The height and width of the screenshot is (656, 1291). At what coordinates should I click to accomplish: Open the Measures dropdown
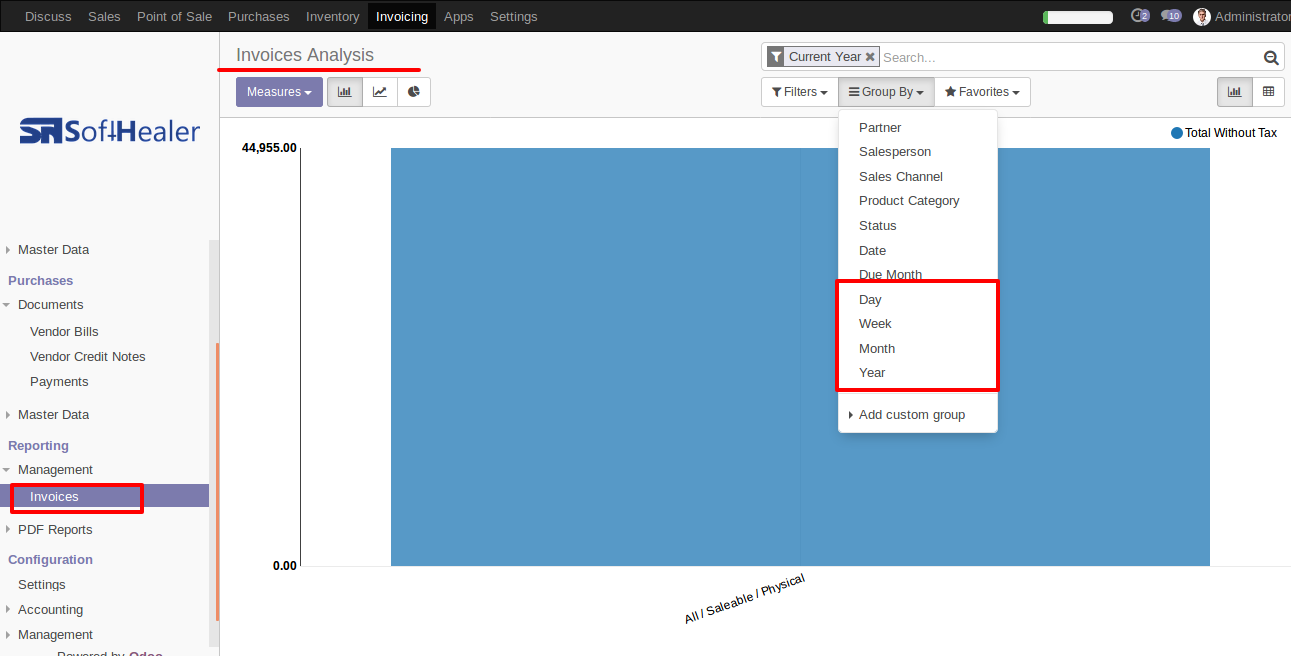(279, 92)
